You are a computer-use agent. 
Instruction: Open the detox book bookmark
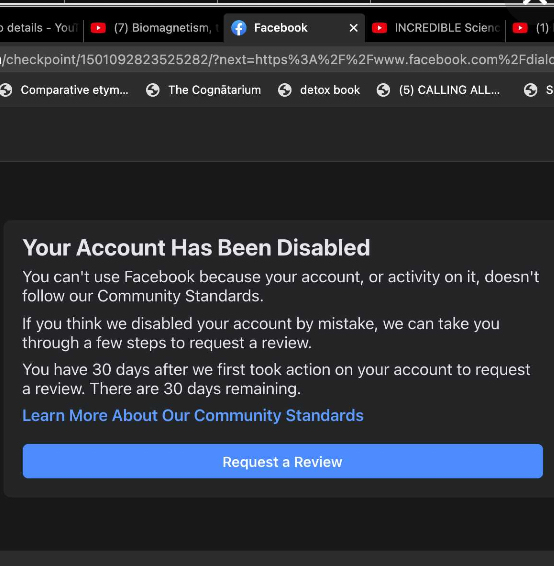[x=319, y=90]
